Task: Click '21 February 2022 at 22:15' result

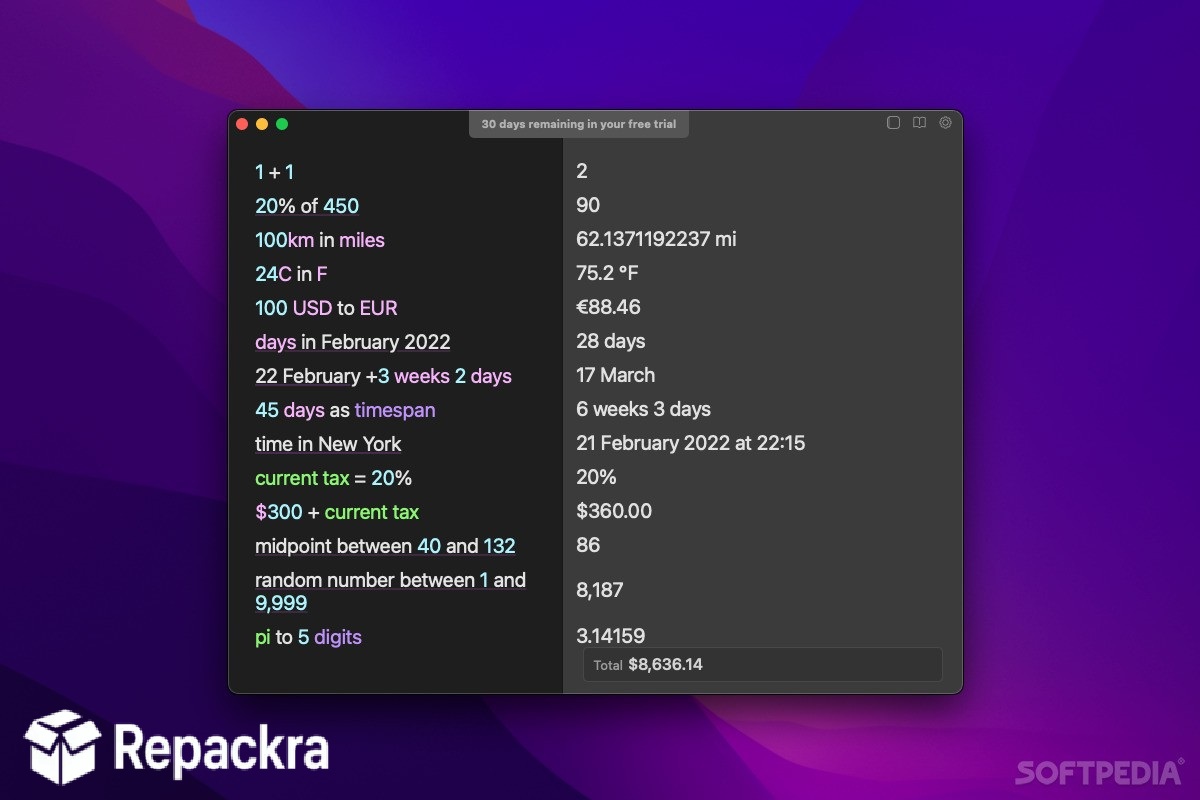Action: [x=690, y=443]
